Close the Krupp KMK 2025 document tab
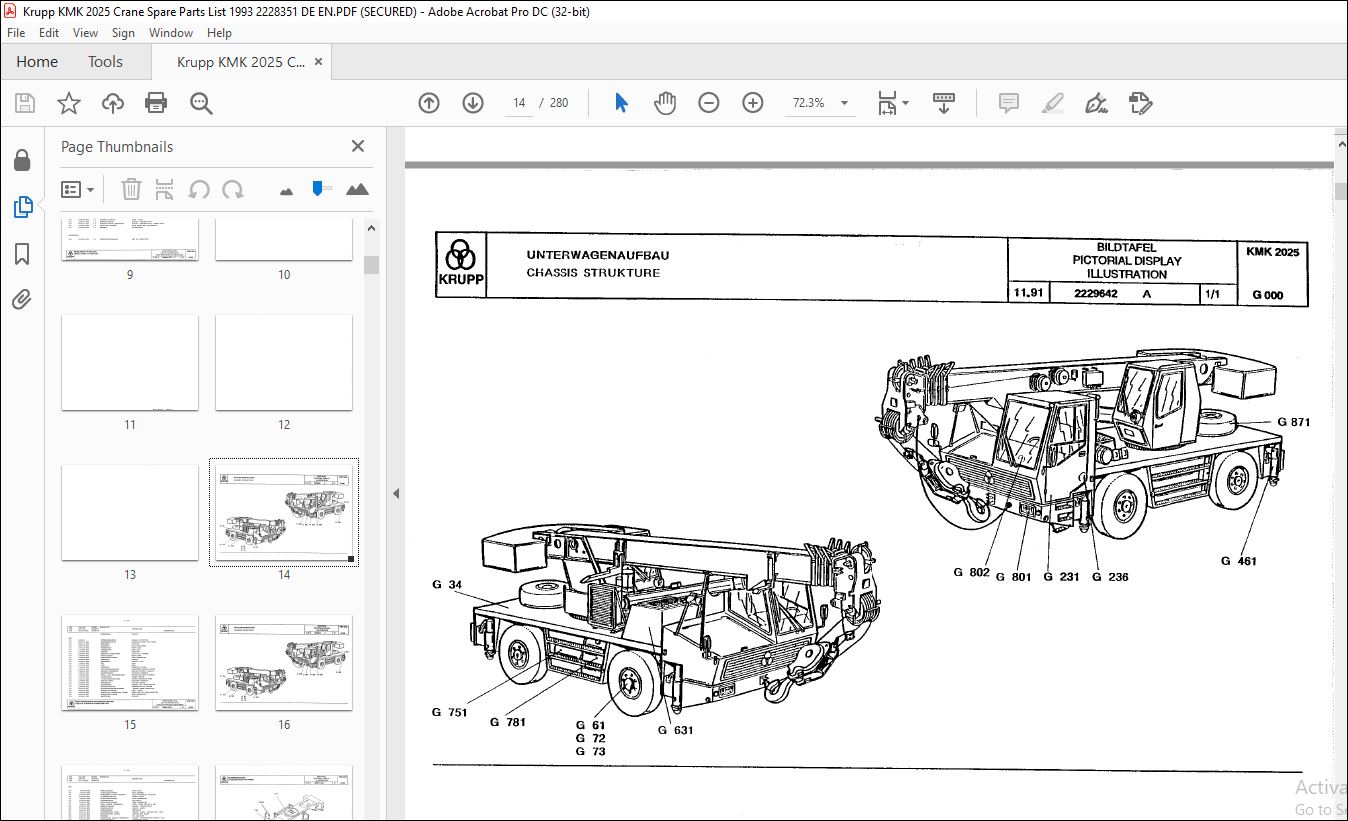The height and width of the screenshot is (821, 1348). click(x=318, y=62)
